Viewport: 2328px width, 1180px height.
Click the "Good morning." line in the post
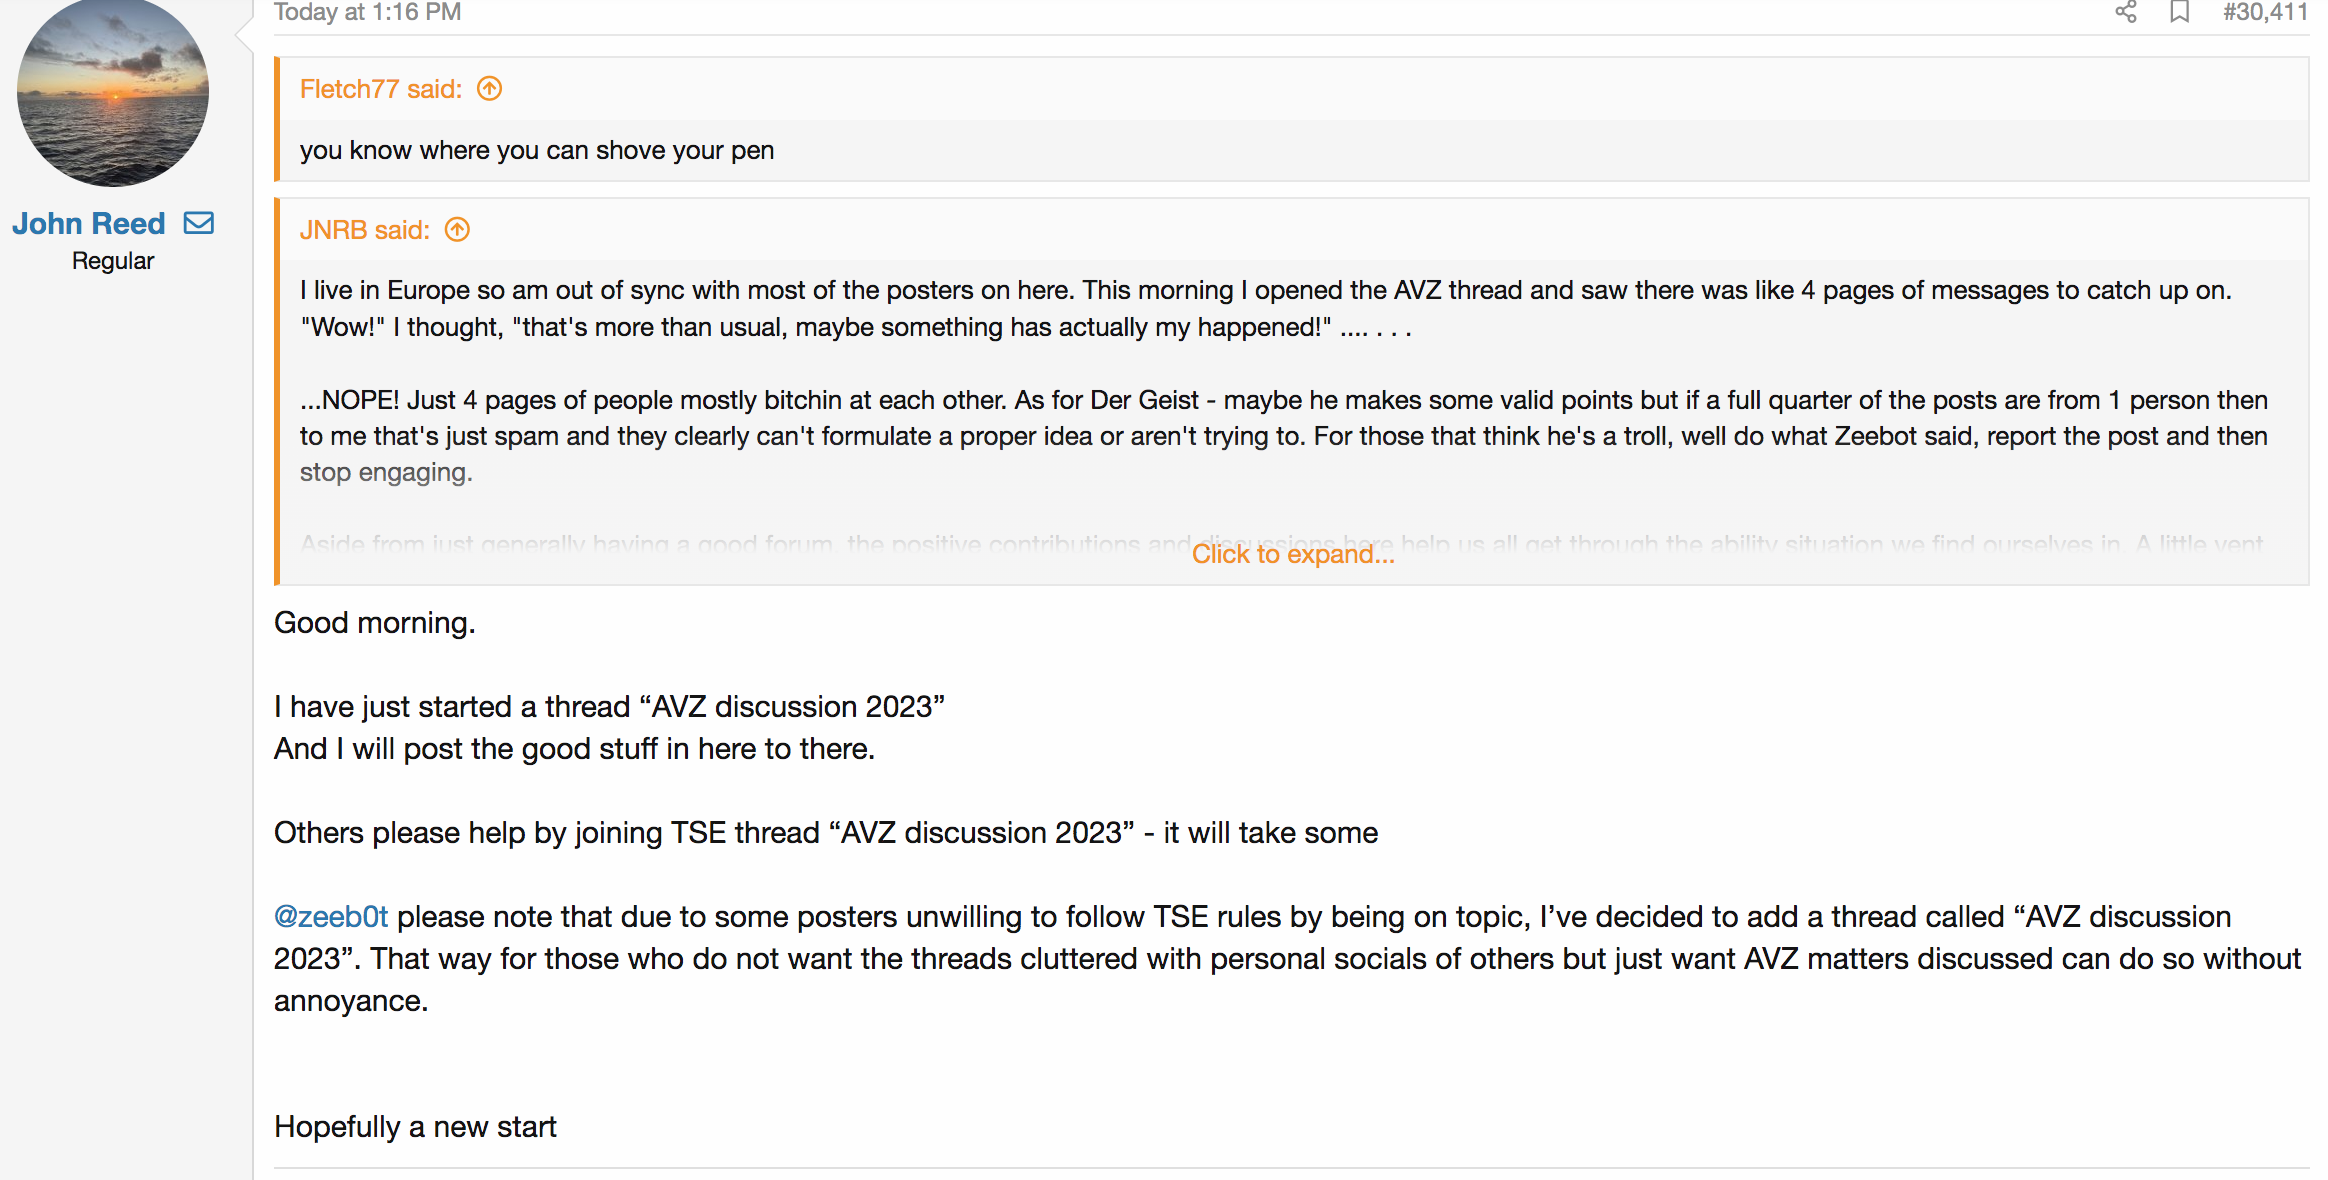(375, 623)
